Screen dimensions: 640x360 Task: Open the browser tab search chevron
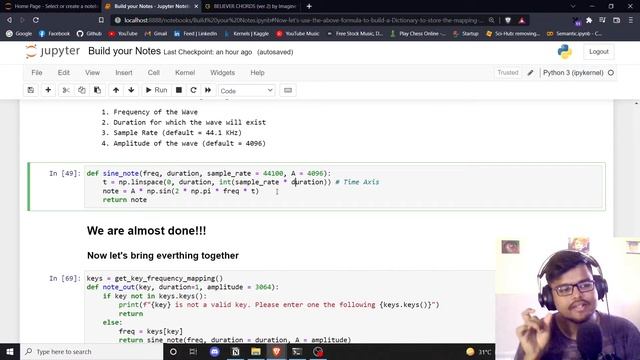coord(573,6)
